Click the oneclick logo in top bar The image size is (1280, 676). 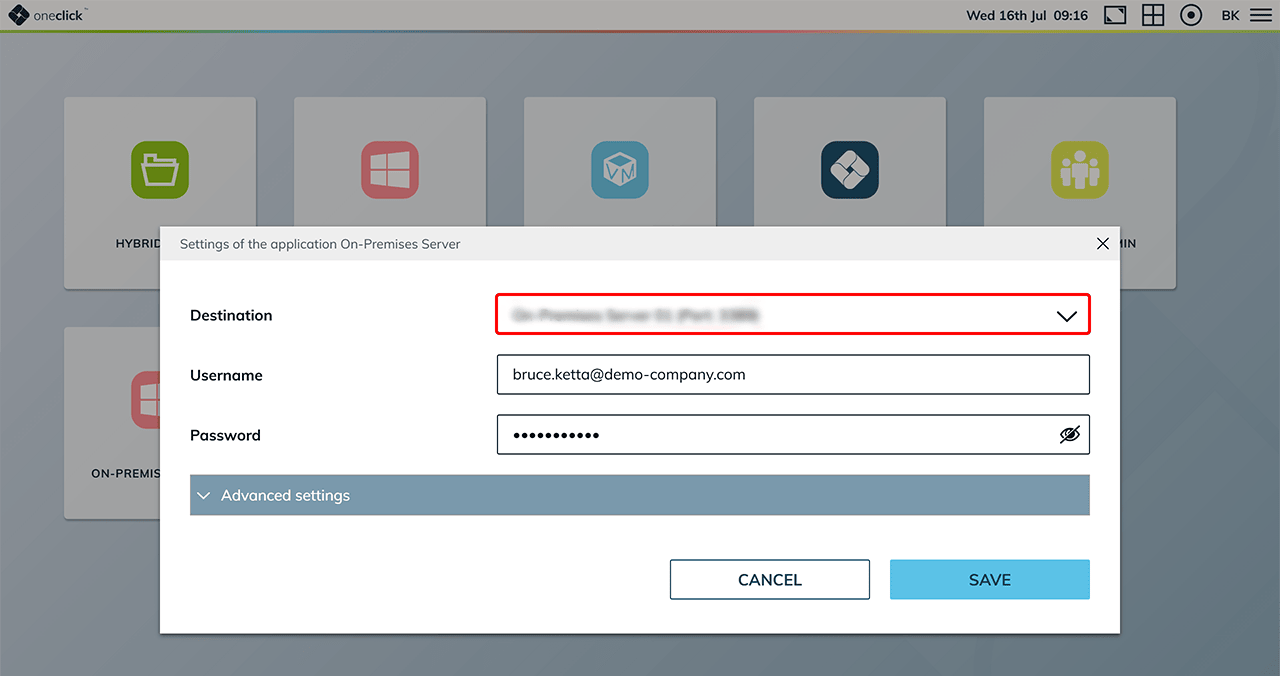tap(47, 15)
